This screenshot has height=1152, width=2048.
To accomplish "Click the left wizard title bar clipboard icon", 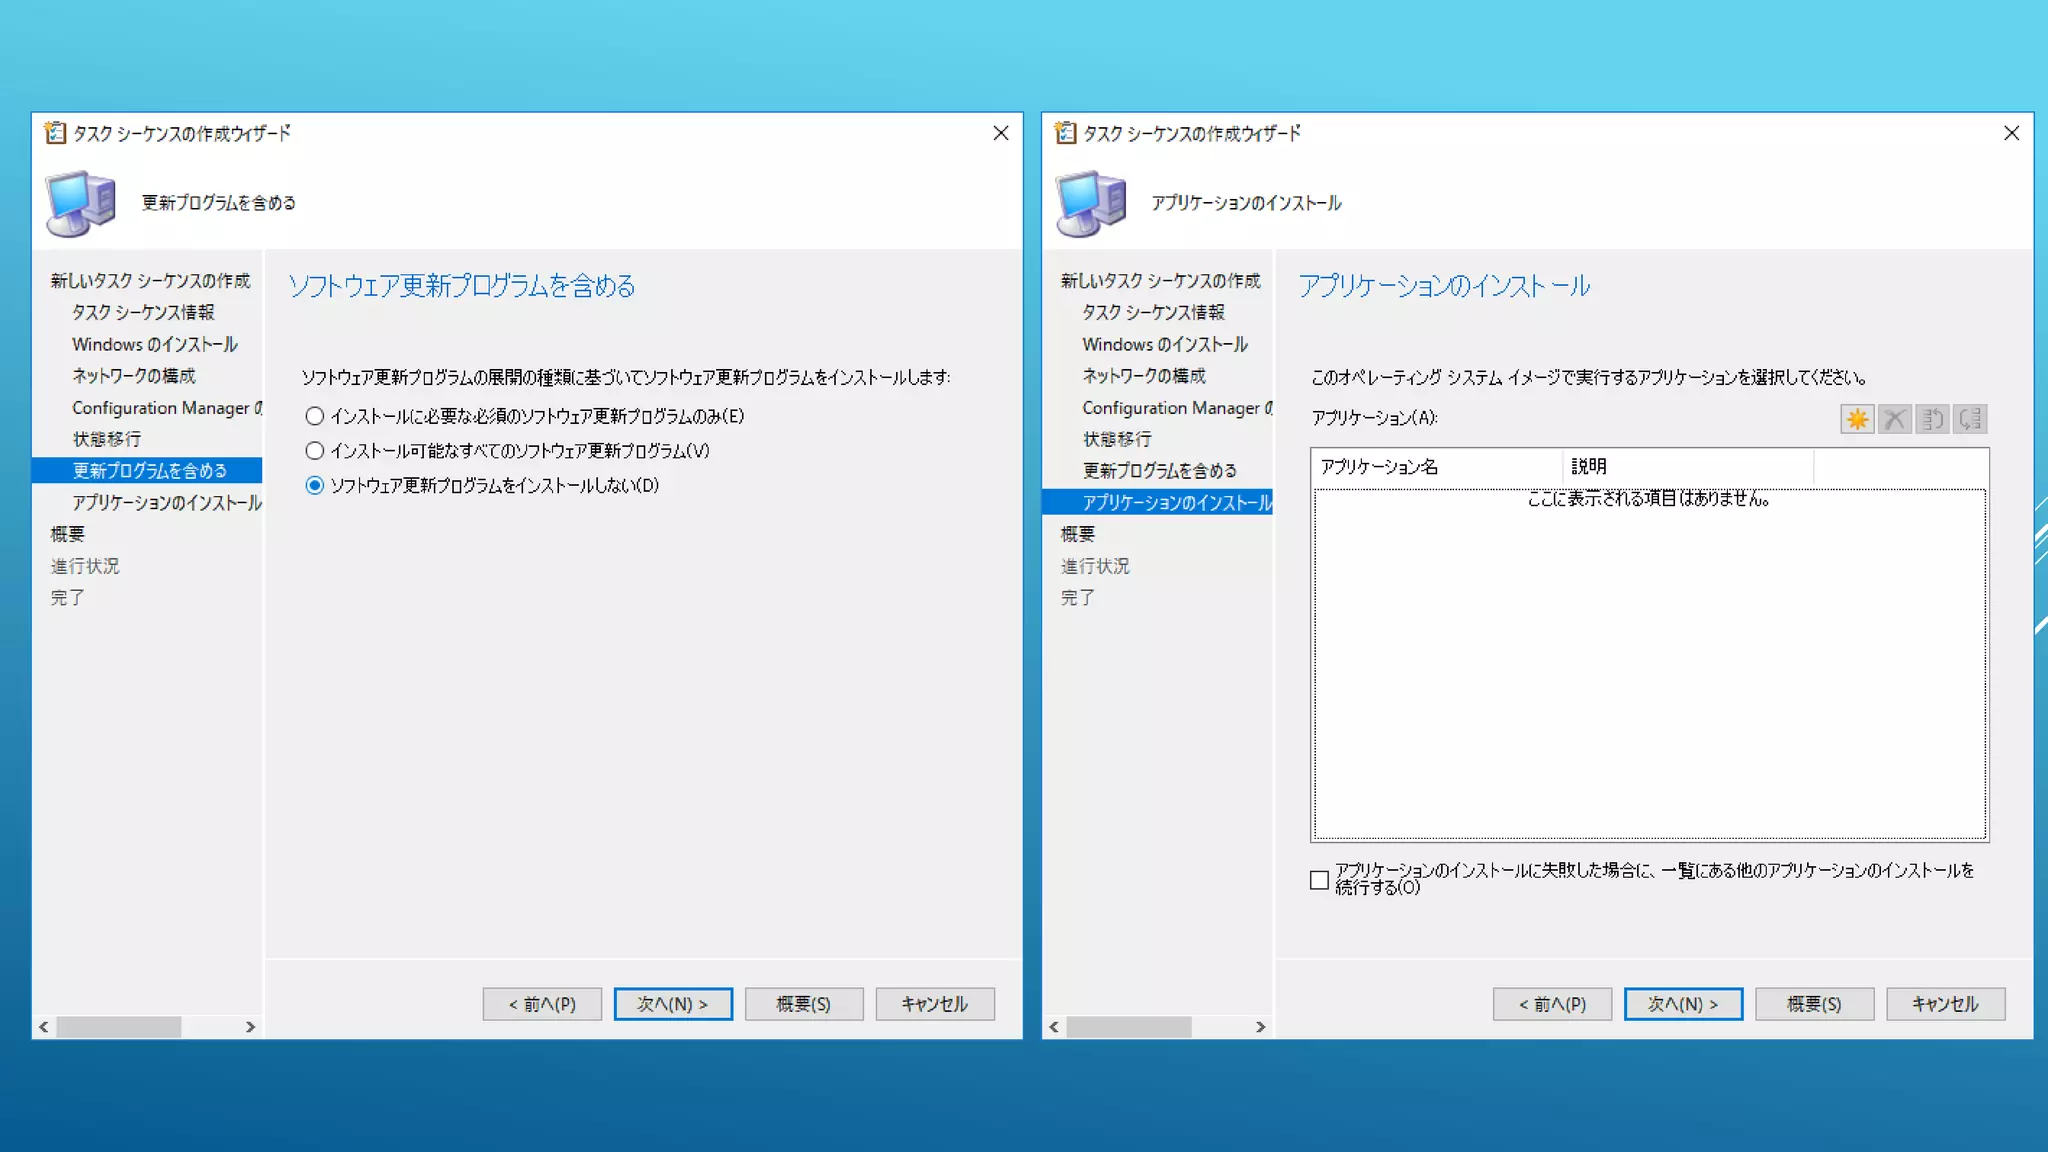I will [x=55, y=133].
